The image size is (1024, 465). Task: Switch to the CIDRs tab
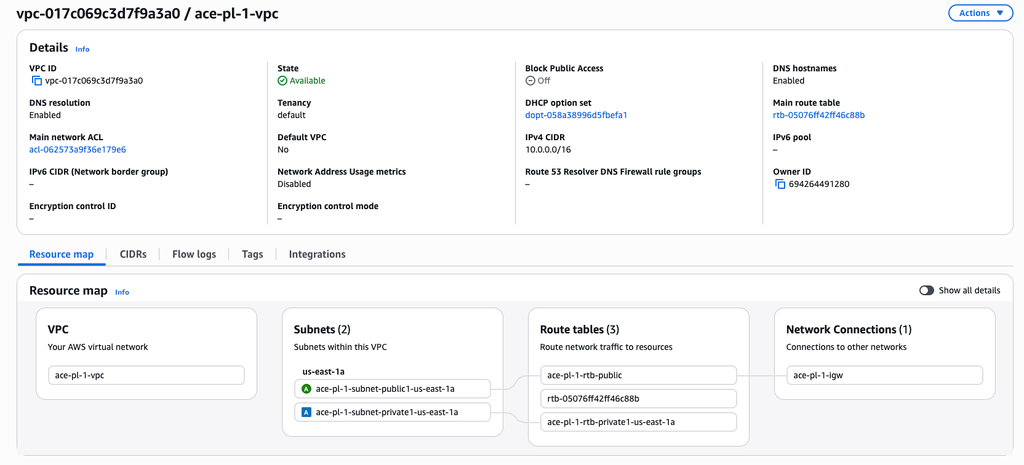(133, 254)
